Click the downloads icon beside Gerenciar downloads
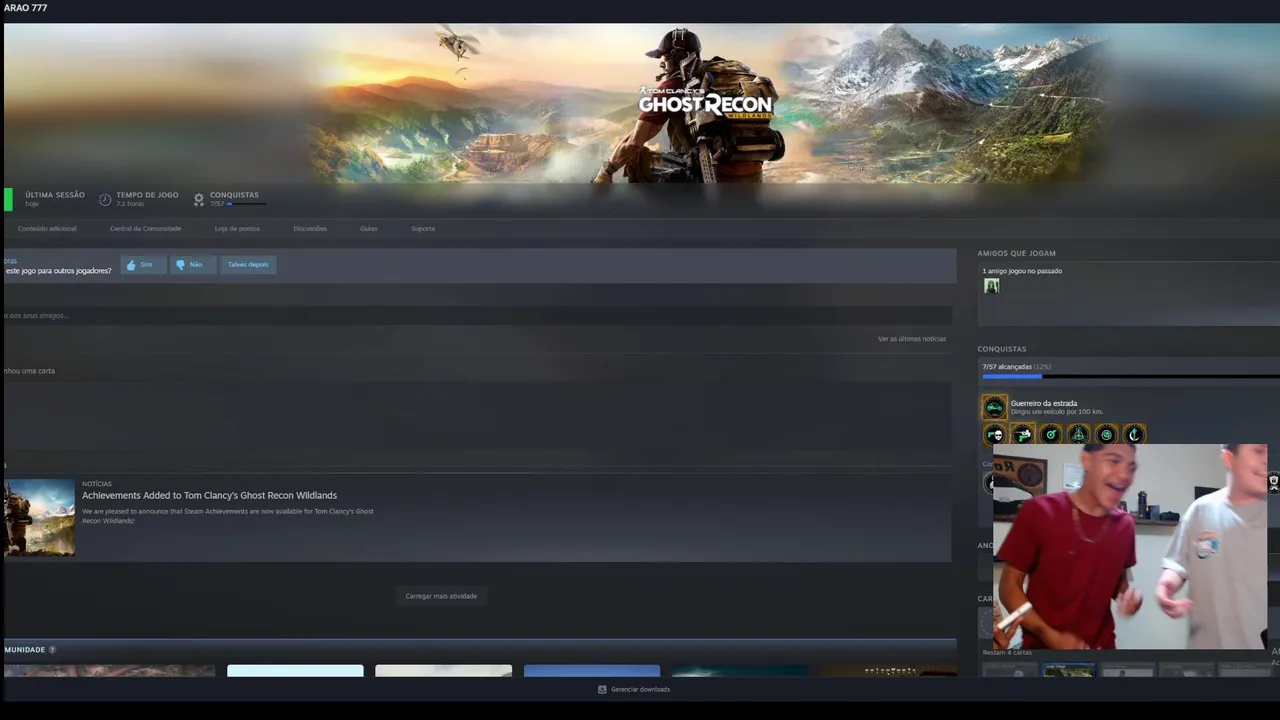Screen dimensions: 1280x720 602,689
